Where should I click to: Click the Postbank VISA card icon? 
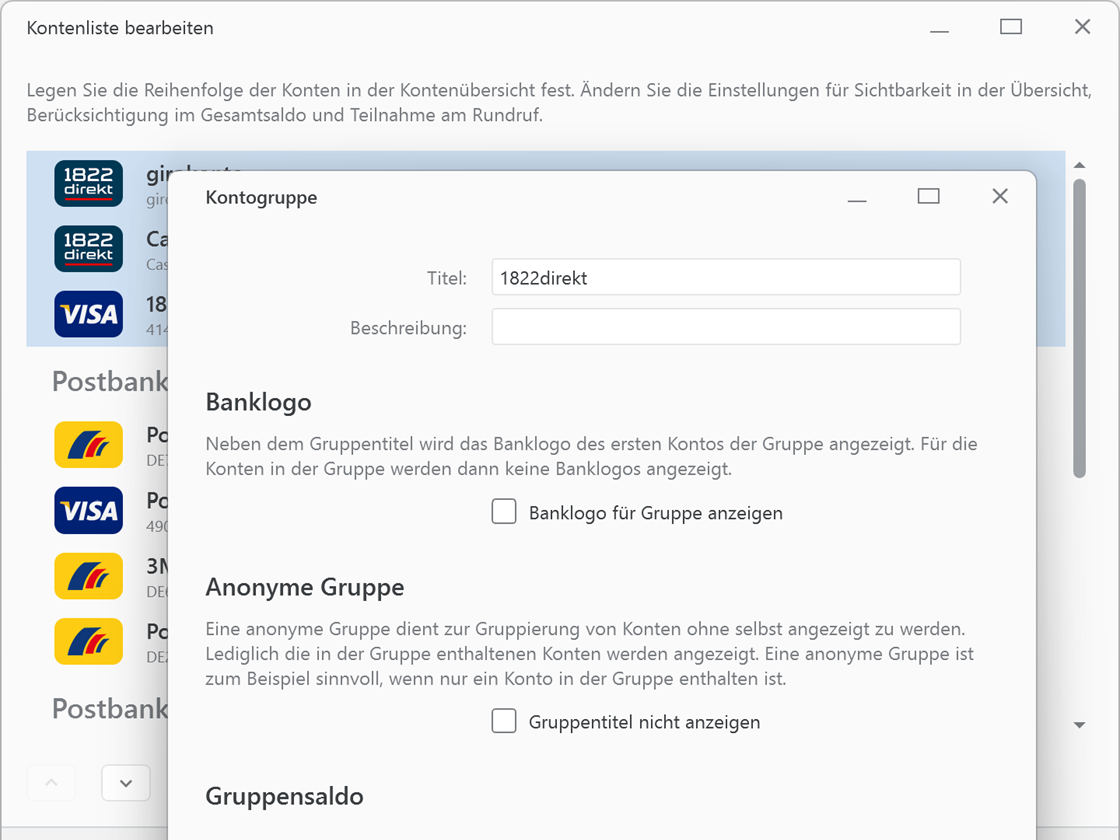[88, 510]
